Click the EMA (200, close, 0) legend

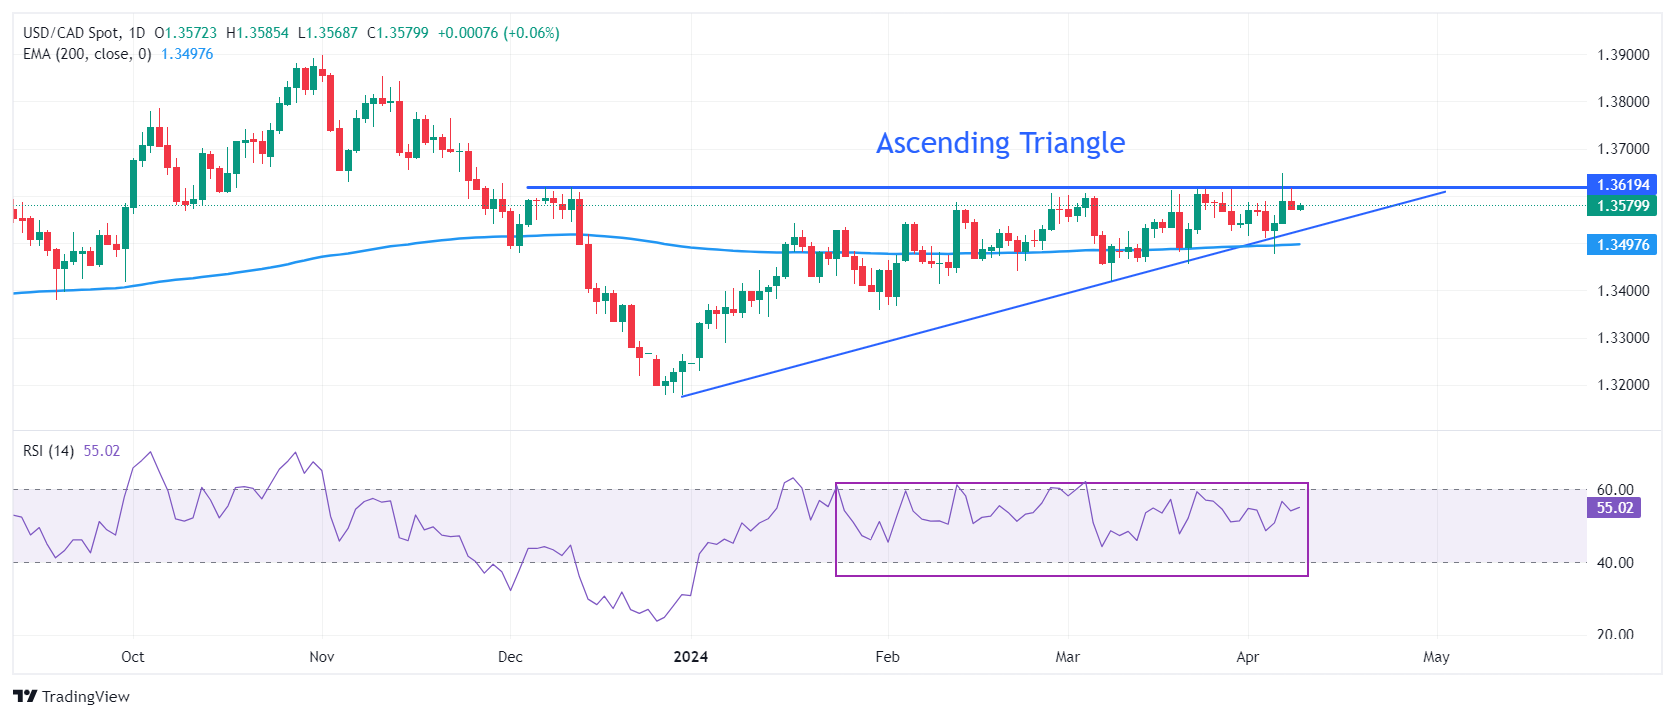[87, 54]
